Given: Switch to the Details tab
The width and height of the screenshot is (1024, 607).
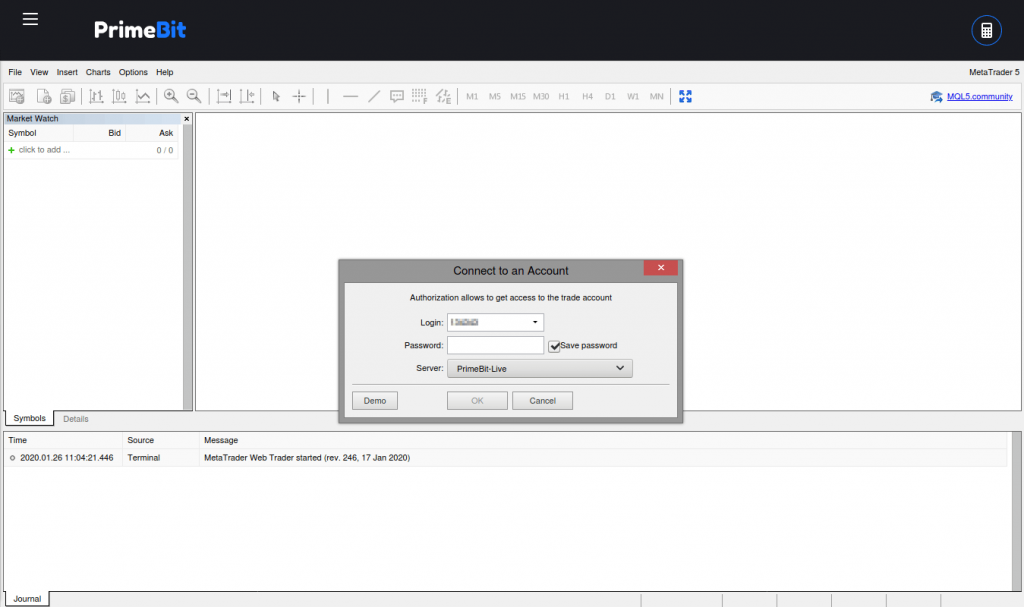Looking at the screenshot, I should coord(76,419).
